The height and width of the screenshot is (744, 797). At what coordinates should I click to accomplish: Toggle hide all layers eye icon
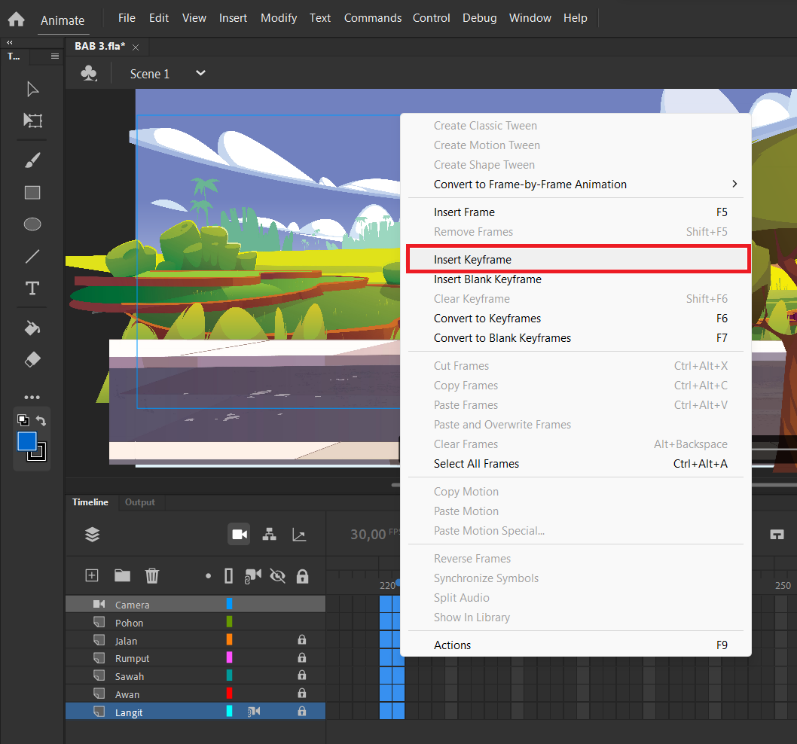(278, 576)
